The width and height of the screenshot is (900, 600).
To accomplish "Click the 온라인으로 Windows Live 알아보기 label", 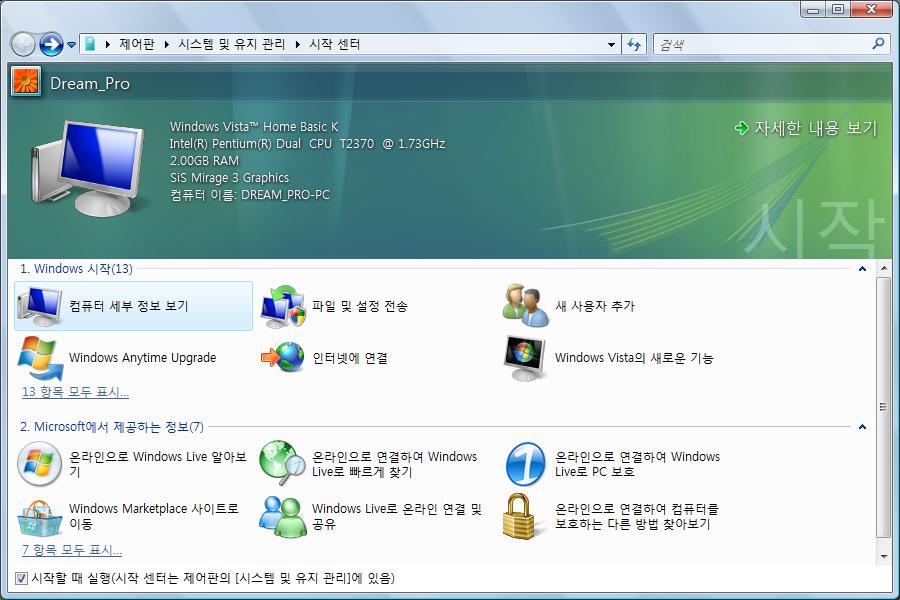I will click(158, 464).
